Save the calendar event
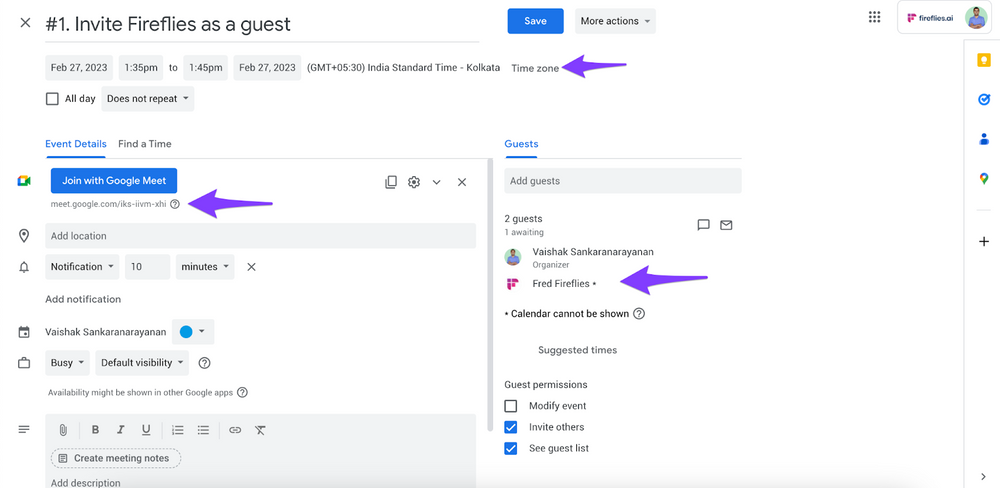1000x488 pixels. click(x=535, y=21)
